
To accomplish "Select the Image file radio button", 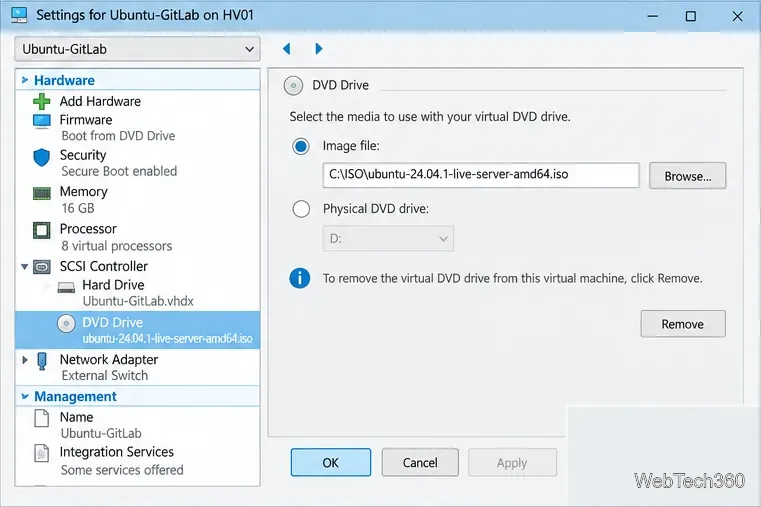I will click(x=301, y=146).
